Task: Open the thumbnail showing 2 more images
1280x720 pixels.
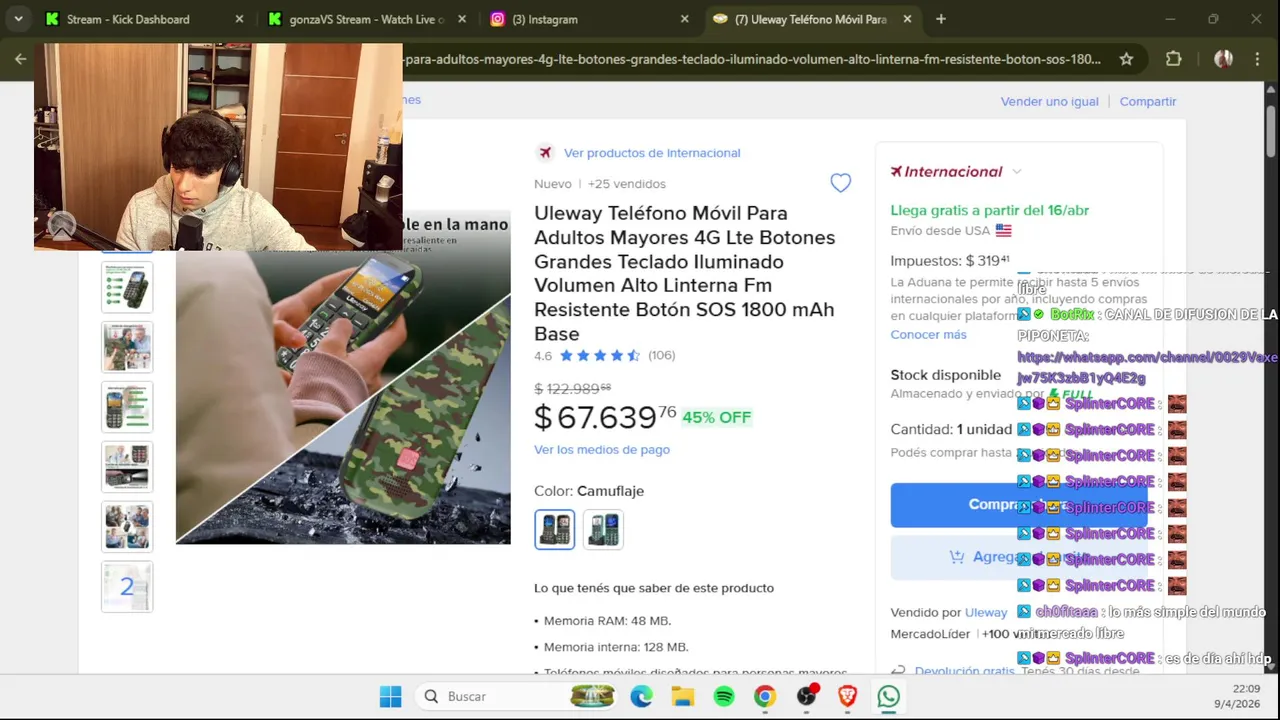Action: (127, 587)
